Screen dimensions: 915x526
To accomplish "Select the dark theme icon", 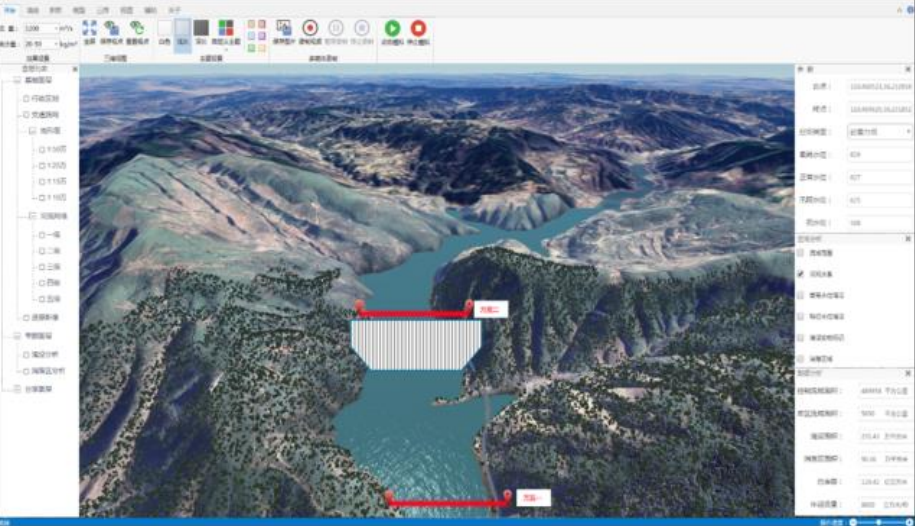I will (x=201, y=28).
